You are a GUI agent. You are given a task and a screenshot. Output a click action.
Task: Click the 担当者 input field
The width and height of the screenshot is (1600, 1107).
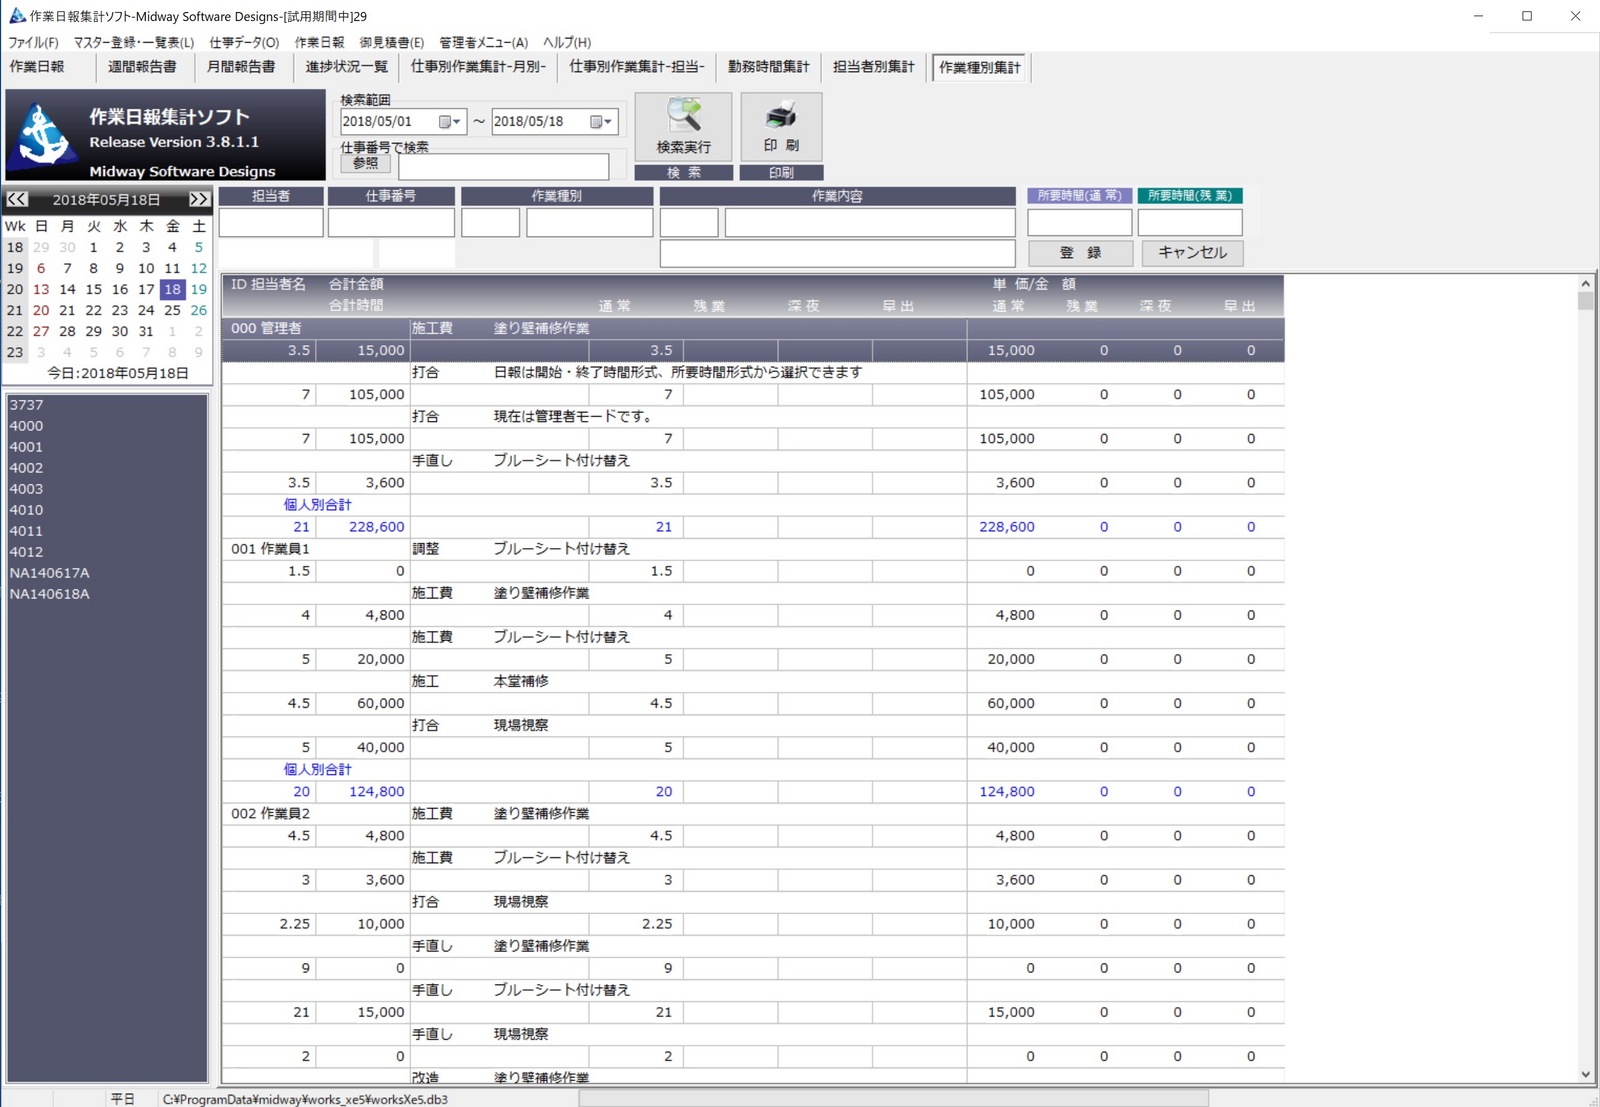271,222
